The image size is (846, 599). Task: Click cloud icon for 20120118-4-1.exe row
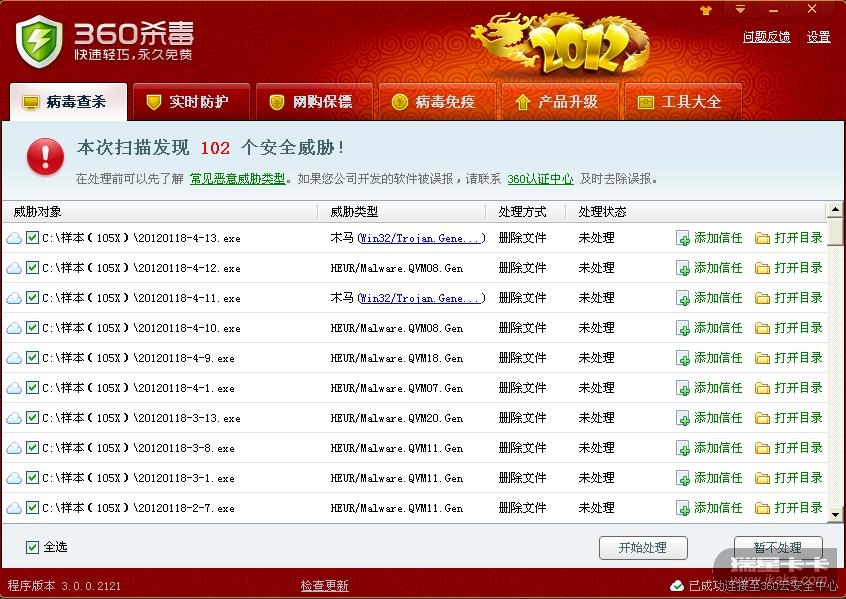click(14, 388)
